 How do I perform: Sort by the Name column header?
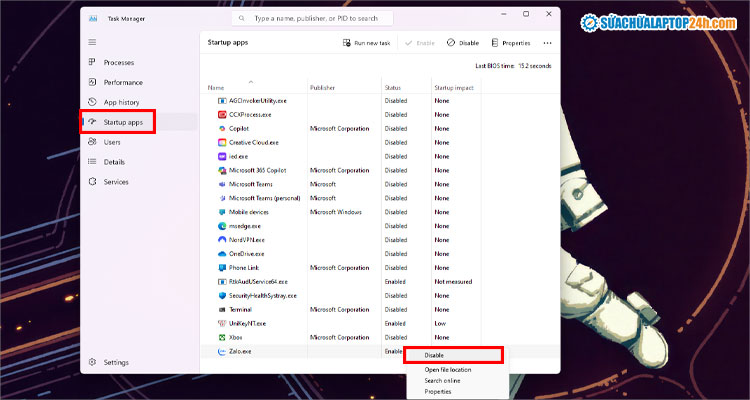217,88
